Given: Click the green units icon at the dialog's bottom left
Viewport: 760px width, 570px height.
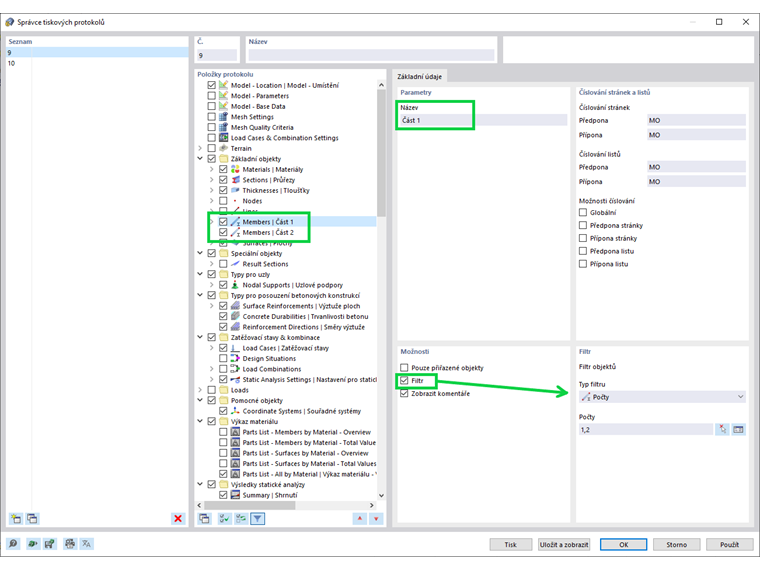Looking at the screenshot, I should (x=32, y=544).
